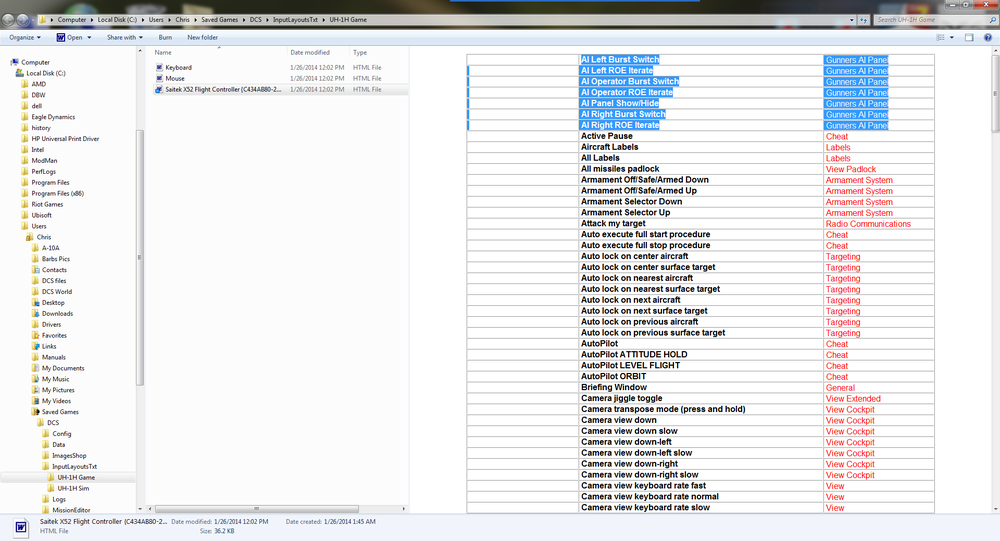The height and width of the screenshot is (541, 1000).
Task: Click the Saved Games breadcrumb segment
Action: [219, 20]
